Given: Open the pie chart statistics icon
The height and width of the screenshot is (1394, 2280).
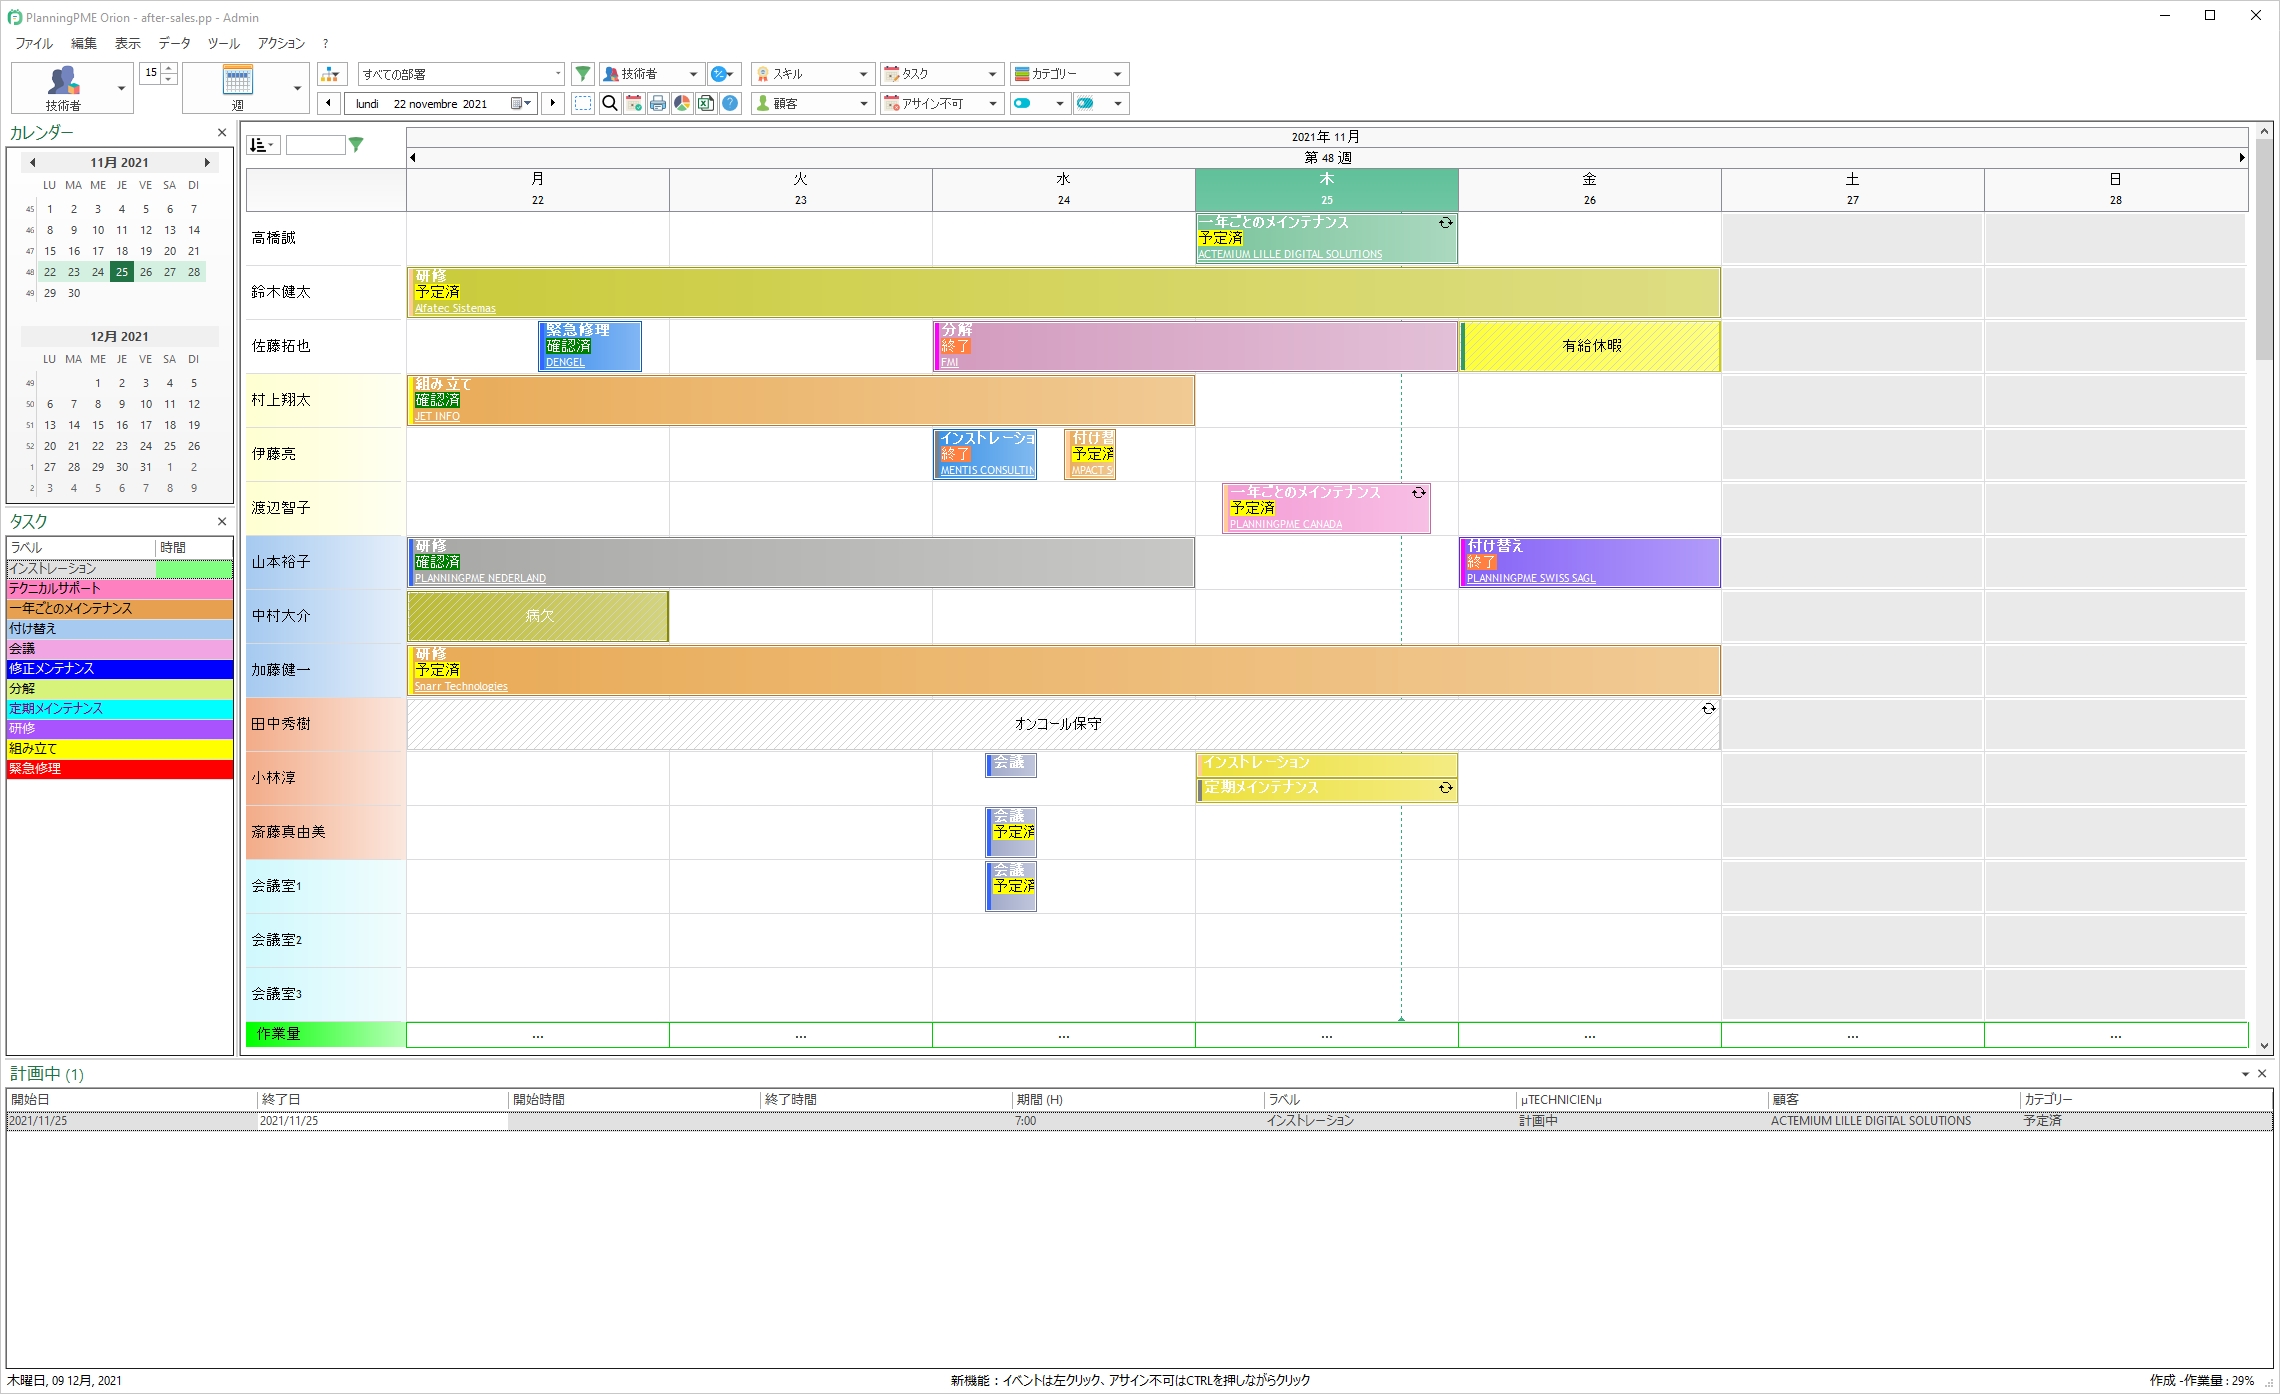Looking at the screenshot, I should [682, 103].
